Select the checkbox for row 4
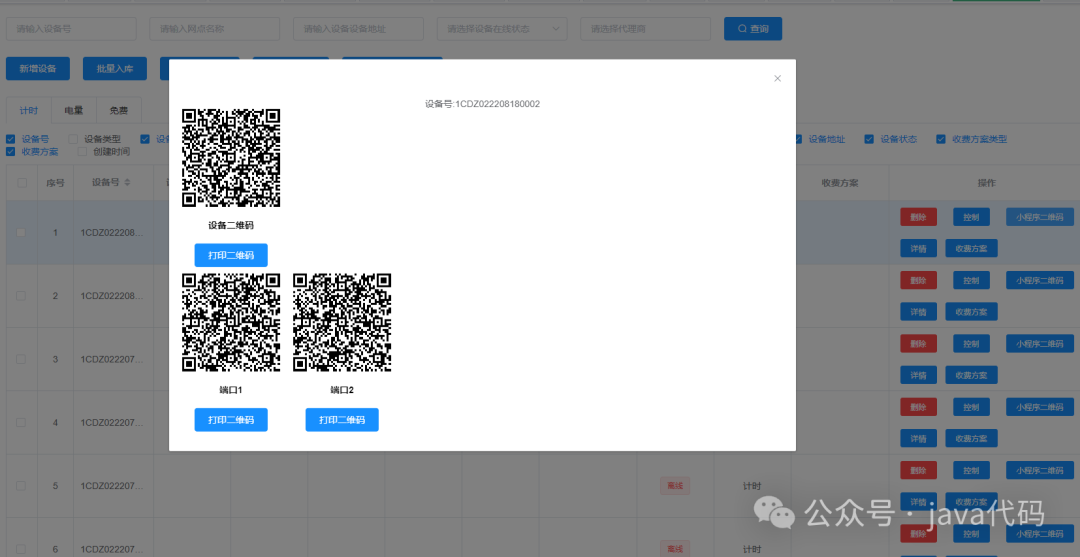The image size is (1080, 557). [21, 422]
